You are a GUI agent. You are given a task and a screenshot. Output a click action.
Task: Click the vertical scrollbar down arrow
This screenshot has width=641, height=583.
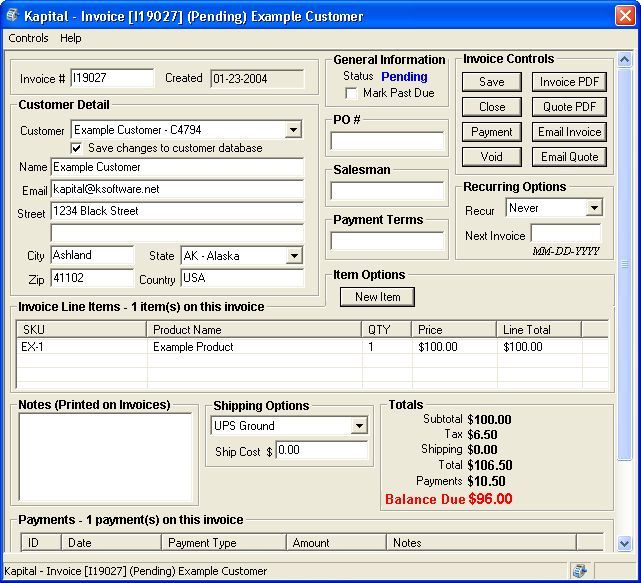pyautogui.click(x=624, y=543)
